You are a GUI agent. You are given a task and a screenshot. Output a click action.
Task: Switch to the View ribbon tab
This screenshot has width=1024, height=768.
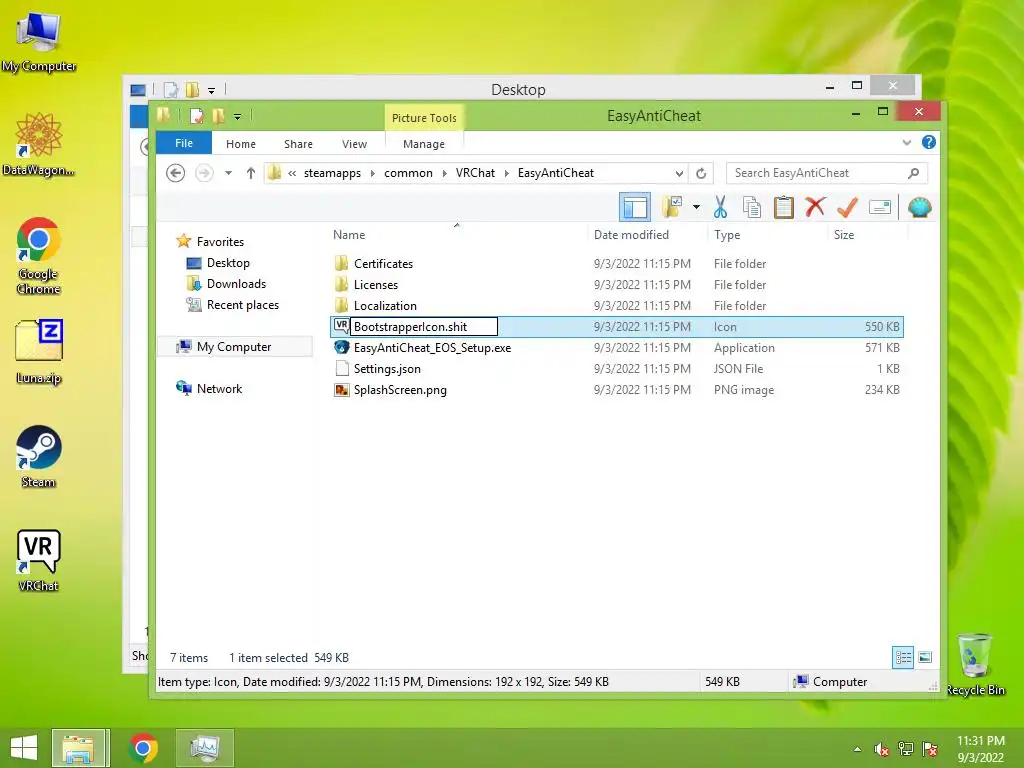point(354,144)
